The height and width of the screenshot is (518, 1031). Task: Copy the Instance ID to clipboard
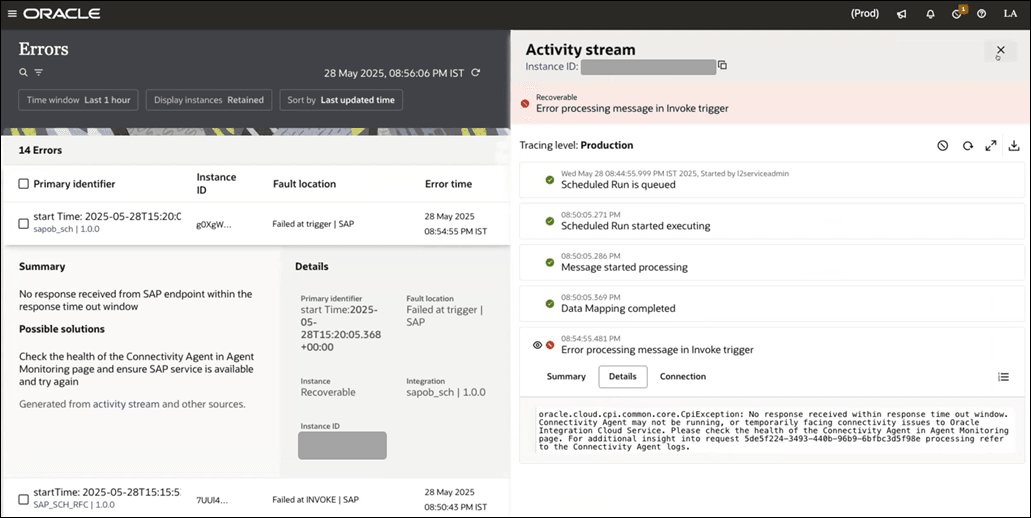(722, 66)
